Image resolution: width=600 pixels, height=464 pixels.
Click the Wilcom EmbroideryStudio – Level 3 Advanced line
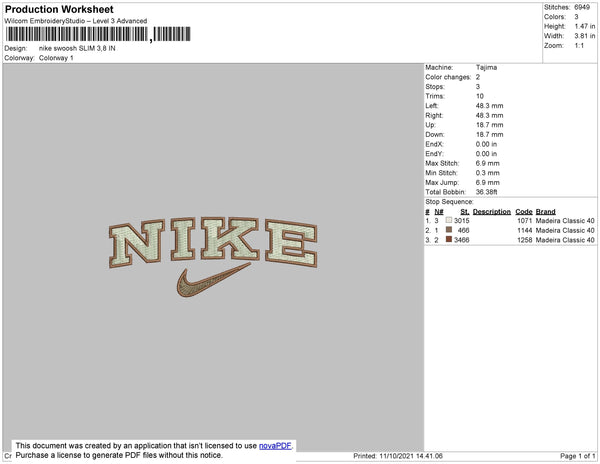(x=76, y=21)
